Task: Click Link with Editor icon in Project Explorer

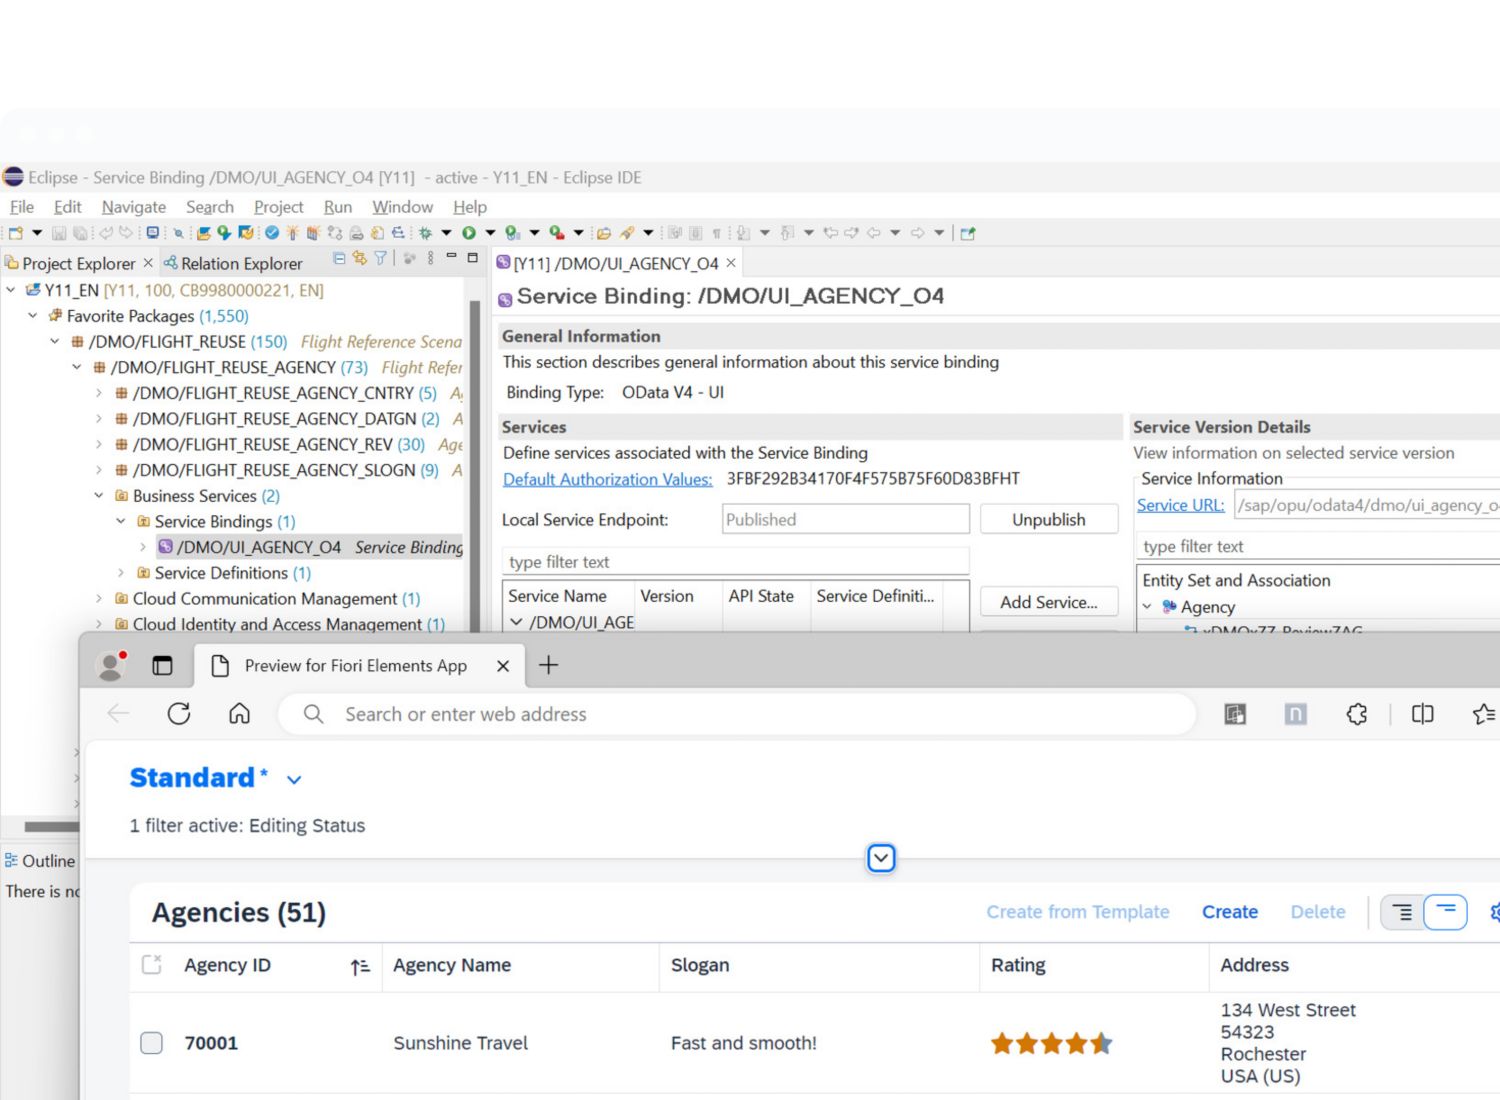Action: pyautogui.click(x=359, y=259)
